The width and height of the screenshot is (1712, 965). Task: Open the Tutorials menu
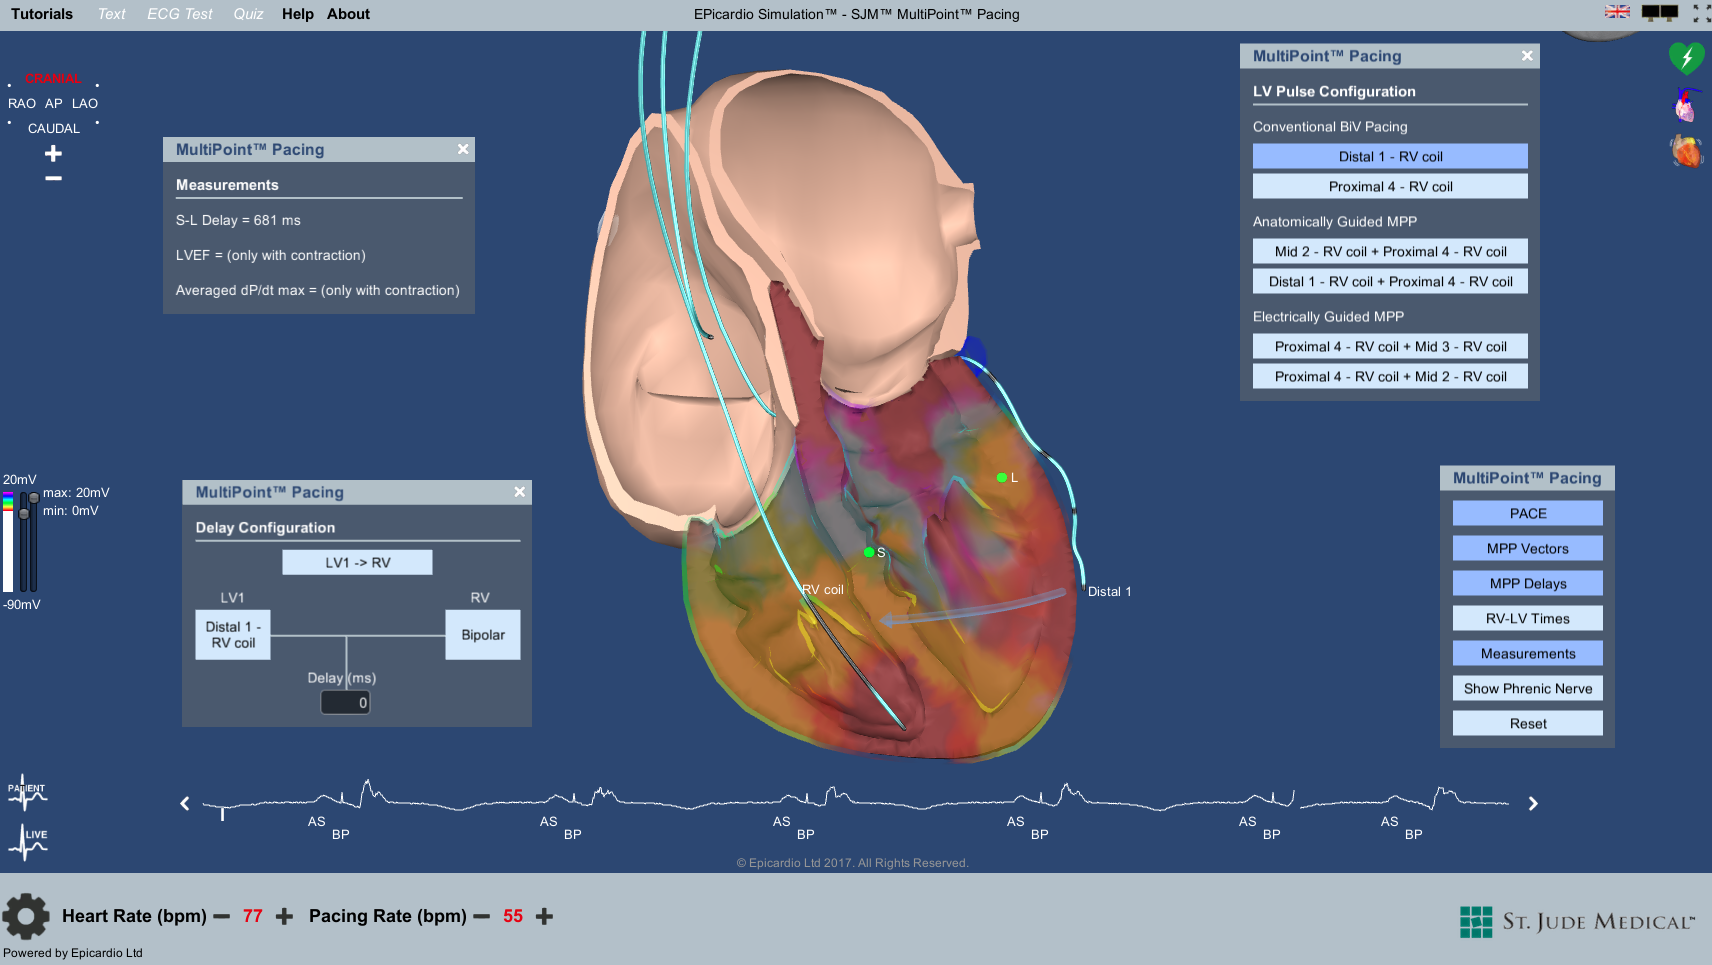point(42,14)
